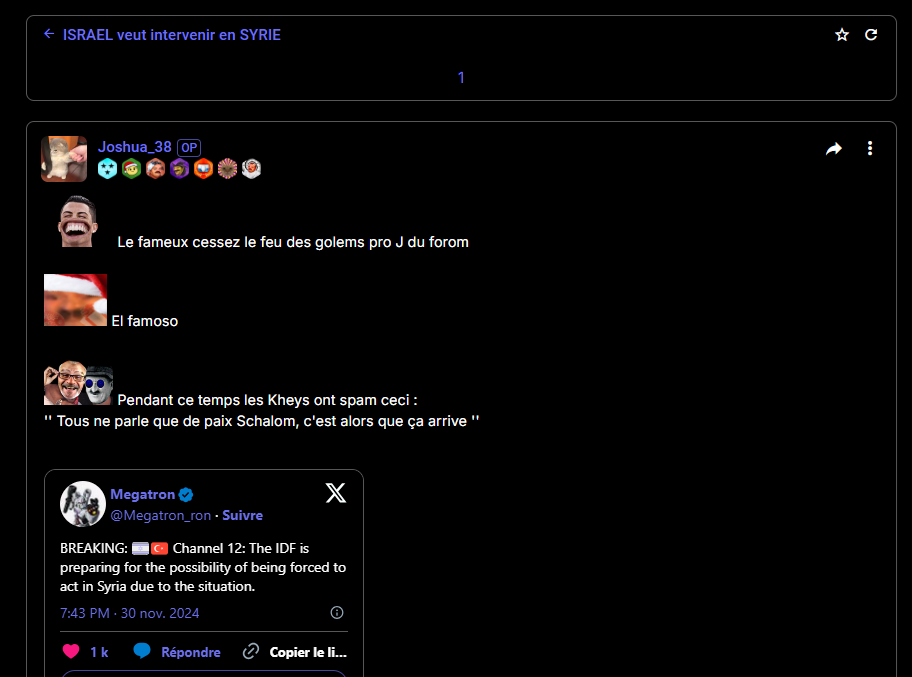Click the Megatron verified checkmark badge
This screenshot has width=912, height=677.
[186, 495]
